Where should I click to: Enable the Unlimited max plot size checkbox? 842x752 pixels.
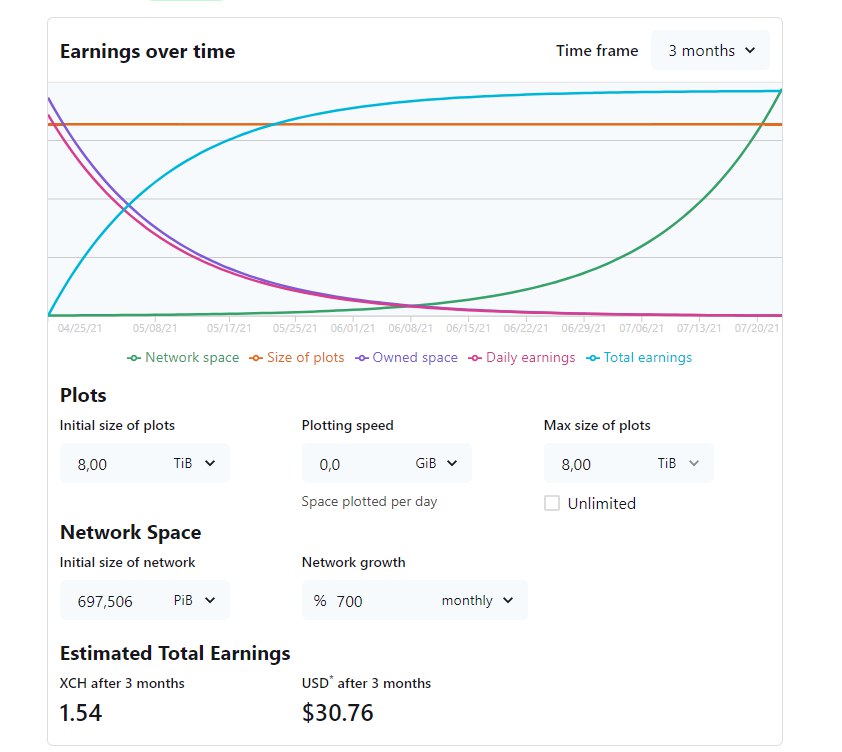(x=552, y=503)
